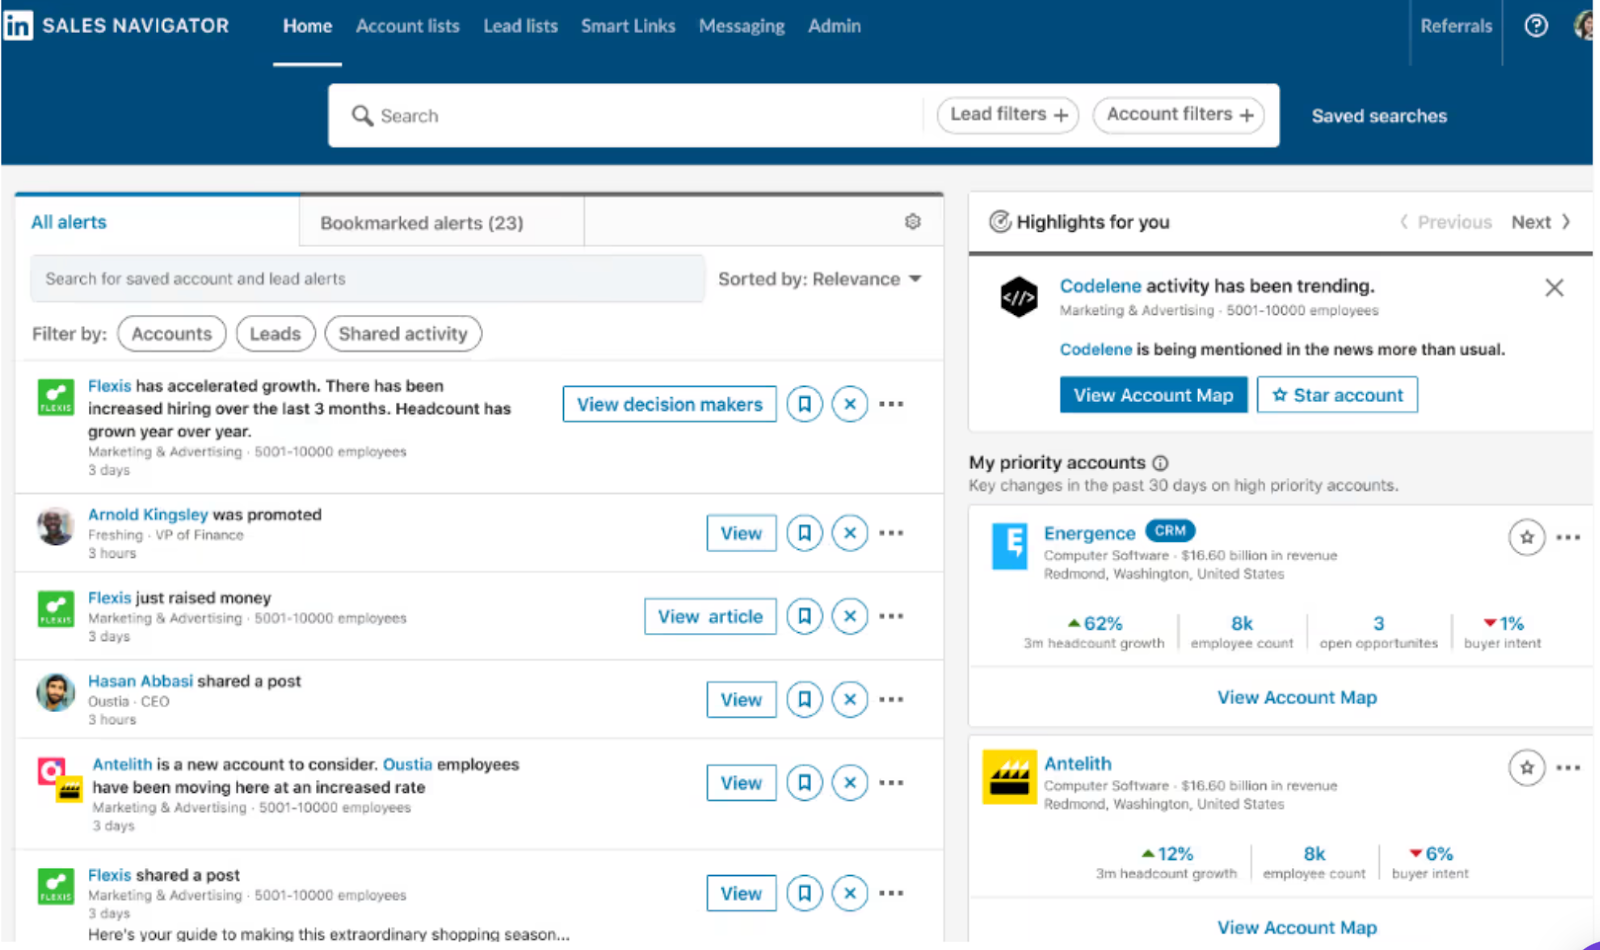Open more options for Antelith new account alert

(891, 782)
